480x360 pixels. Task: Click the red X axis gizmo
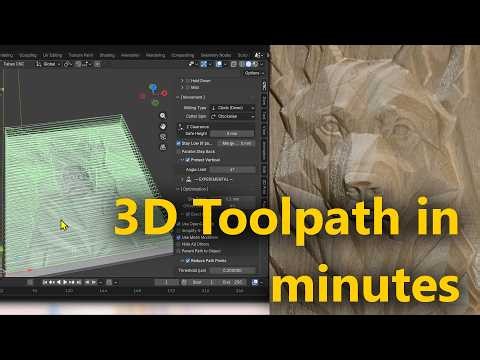[x=164, y=93]
